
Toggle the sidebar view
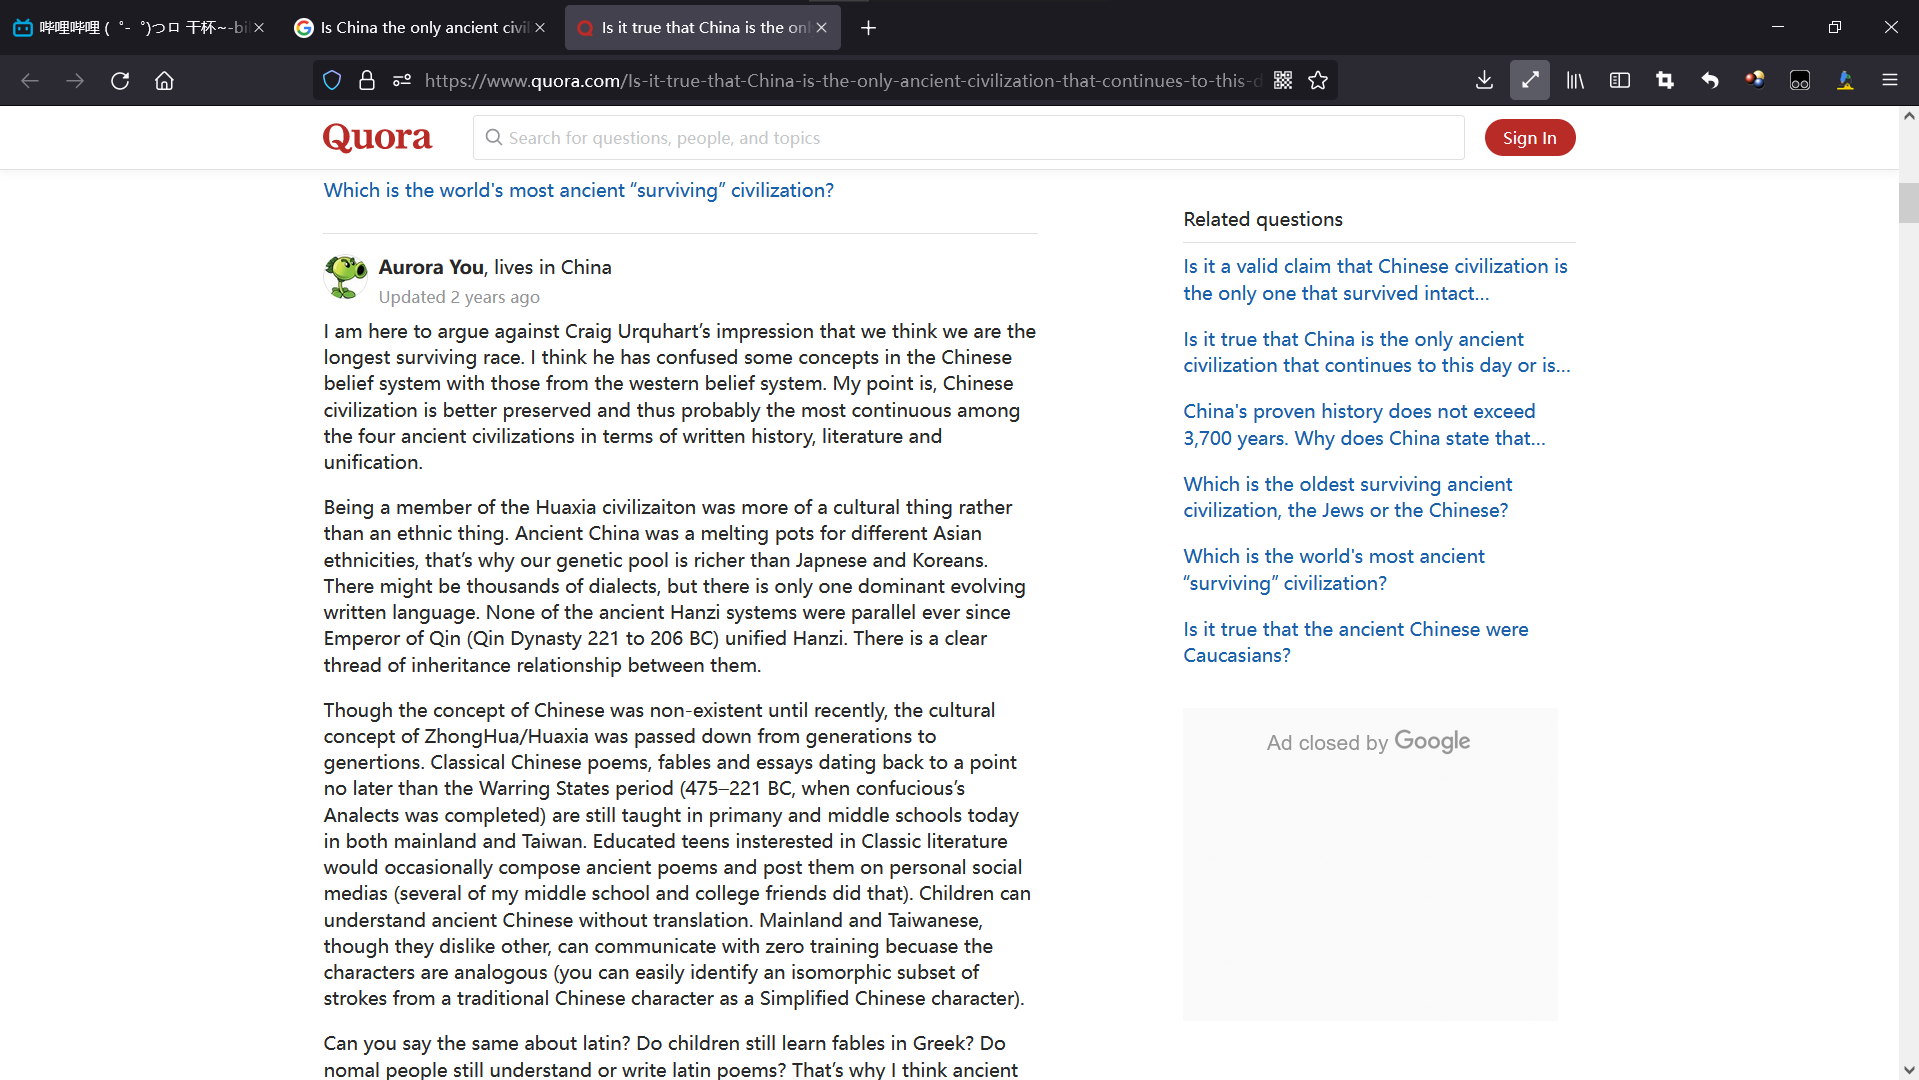1620,81
